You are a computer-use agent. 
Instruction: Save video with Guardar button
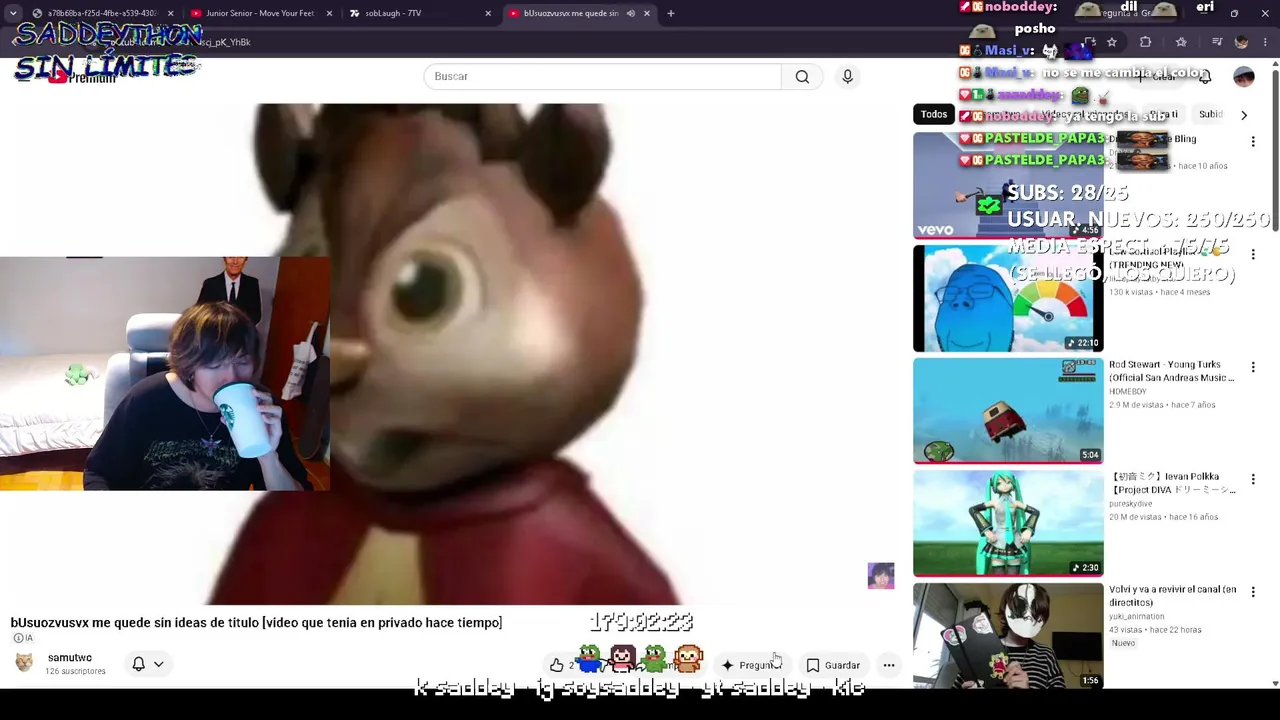[x=833, y=665]
